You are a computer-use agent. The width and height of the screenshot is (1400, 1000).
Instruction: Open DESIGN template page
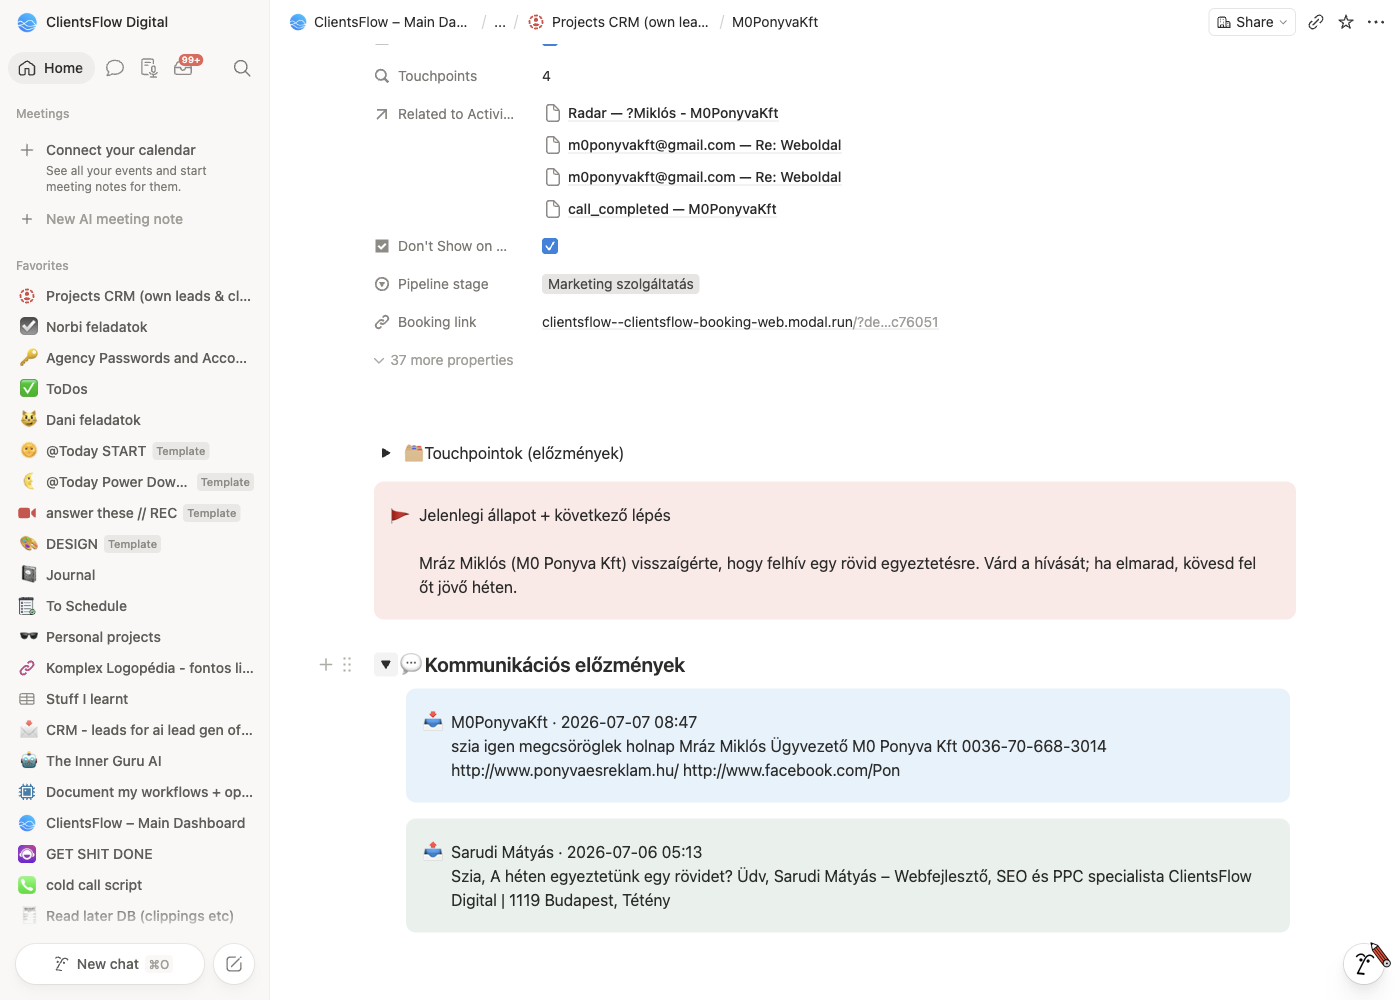click(x=135, y=544)
